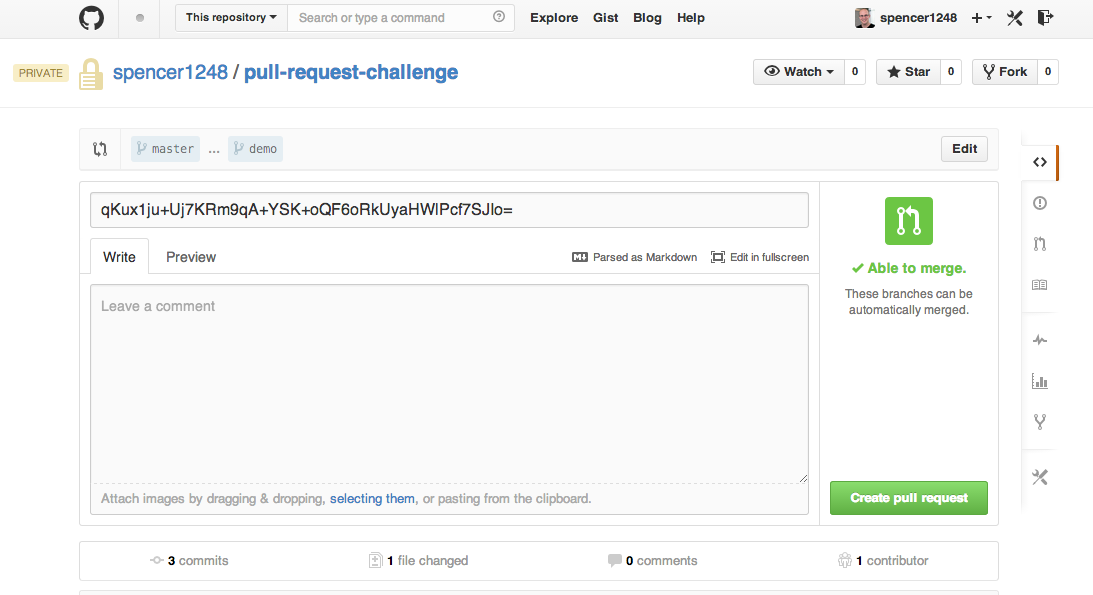Click the compare branches arrows icon
The width and height of the screenshot is (1093, 595).
click(99, 148)
